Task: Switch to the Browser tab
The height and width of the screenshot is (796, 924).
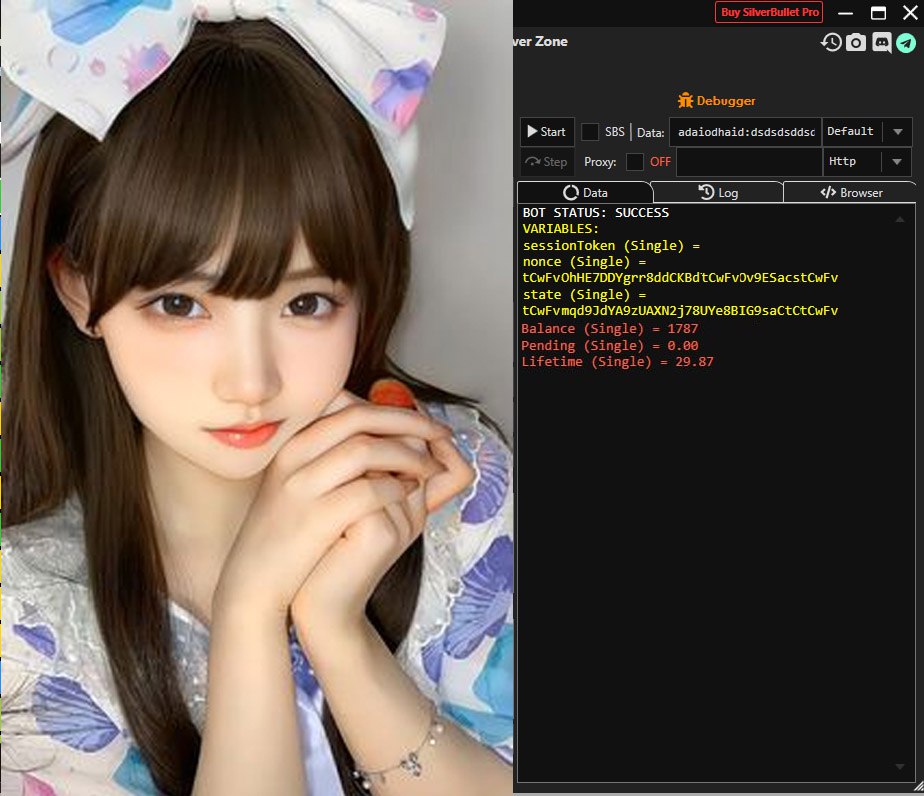Action: [x=850, y=193]
